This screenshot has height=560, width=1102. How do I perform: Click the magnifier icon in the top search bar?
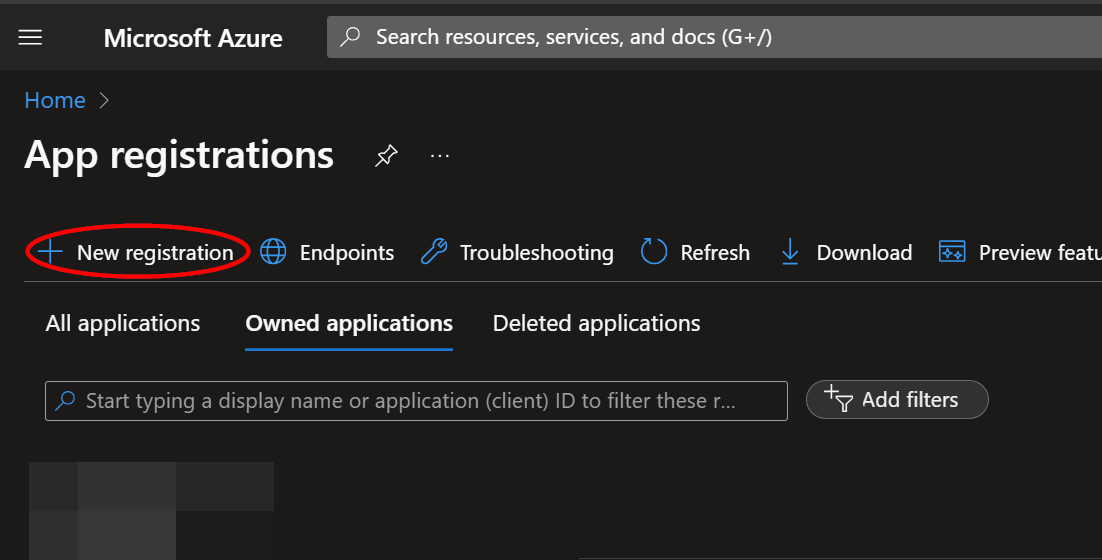point(350,37)
